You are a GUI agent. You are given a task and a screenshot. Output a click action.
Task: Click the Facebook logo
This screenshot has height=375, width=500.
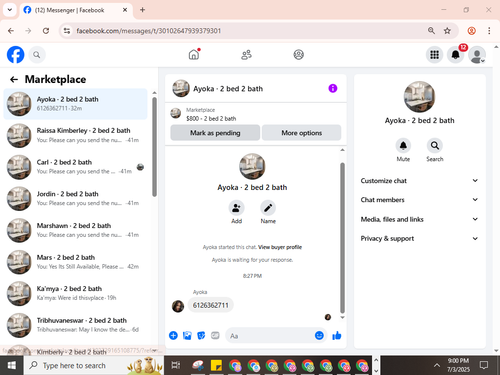click(16, 55)
